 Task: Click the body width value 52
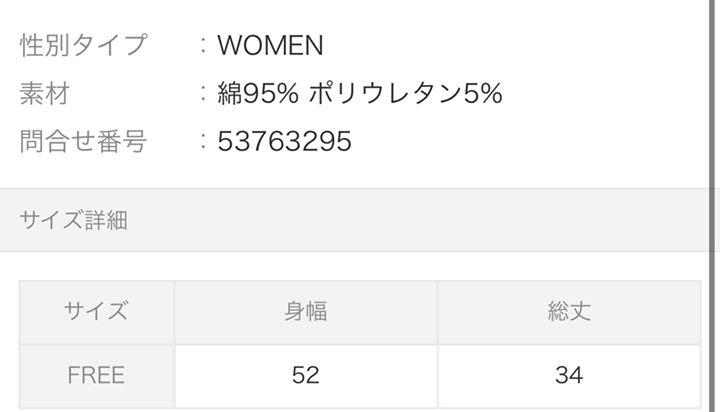(x=306, y=376)
